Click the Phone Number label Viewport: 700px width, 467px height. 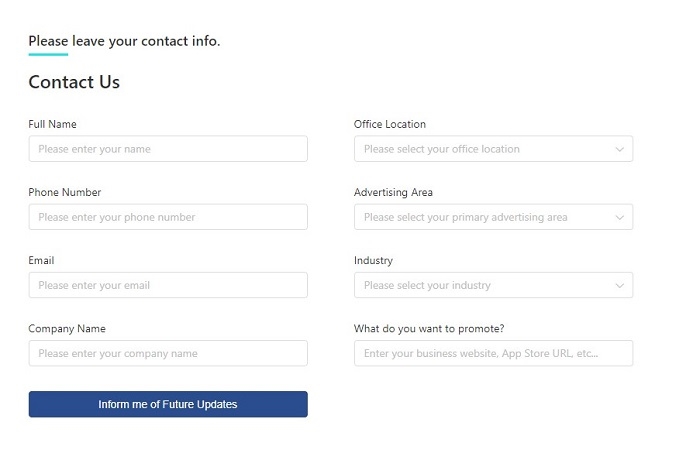(65, 192)
